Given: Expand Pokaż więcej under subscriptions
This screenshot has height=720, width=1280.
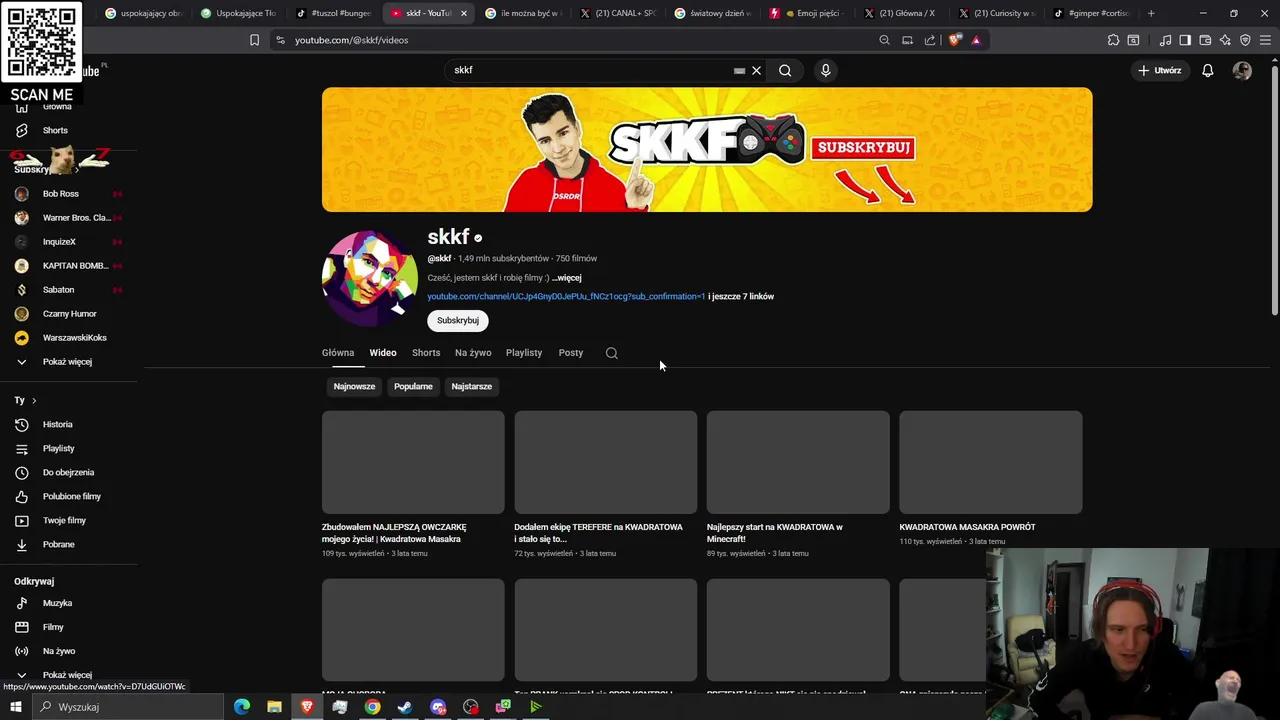Looking at the screenshot, I should (x=67, y=362).
